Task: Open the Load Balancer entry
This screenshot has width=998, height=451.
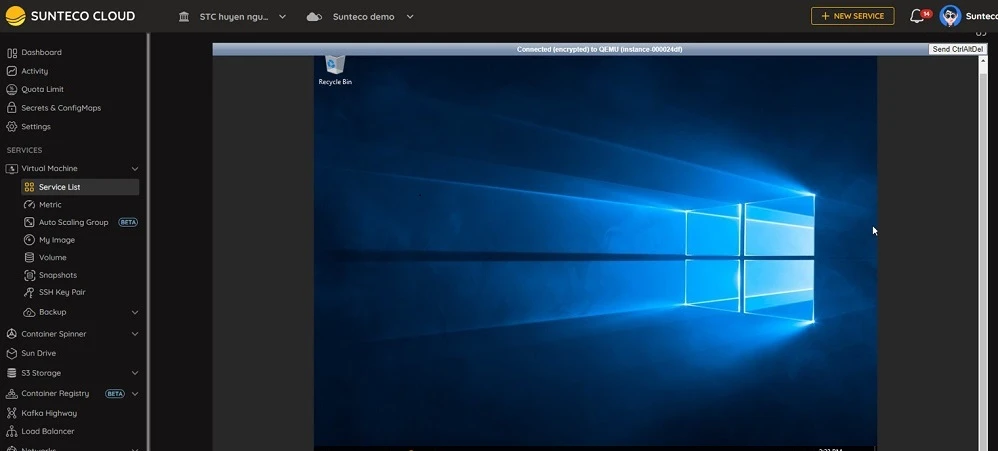Action: pos(48,431)
